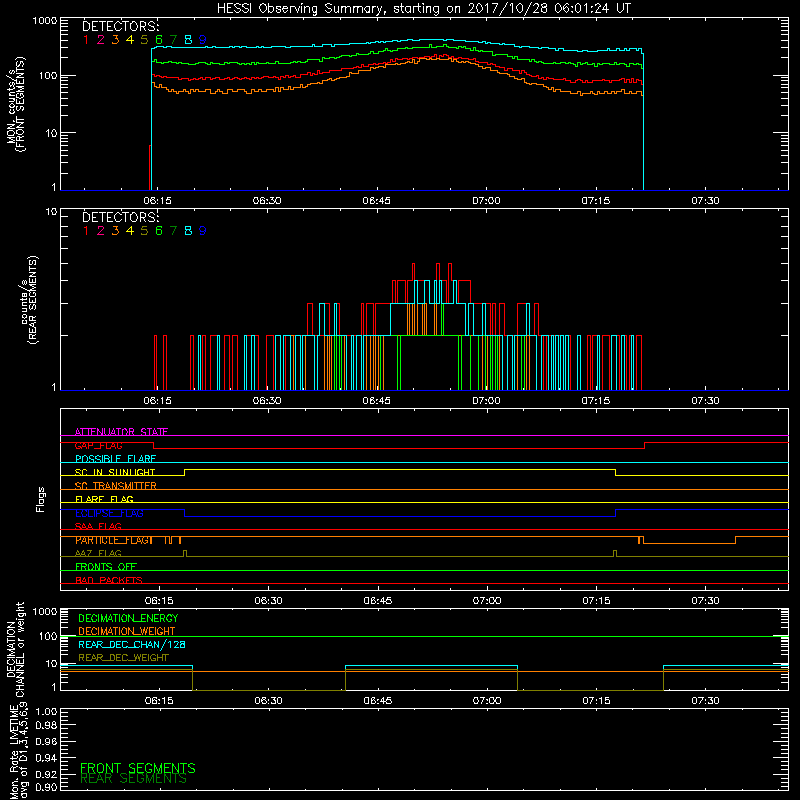Click the Mon. Rate LIVETIME axis label

tap(18, 752)
